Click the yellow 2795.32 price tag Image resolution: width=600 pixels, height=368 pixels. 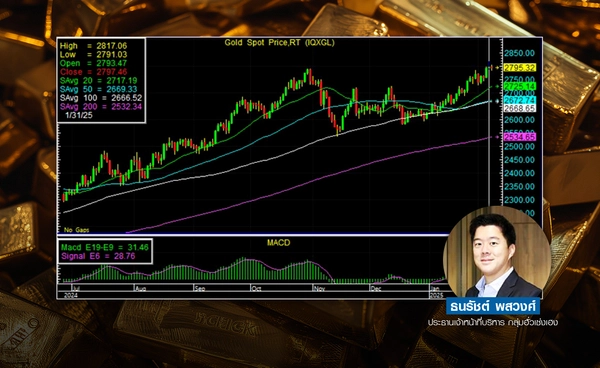(520, 68)
